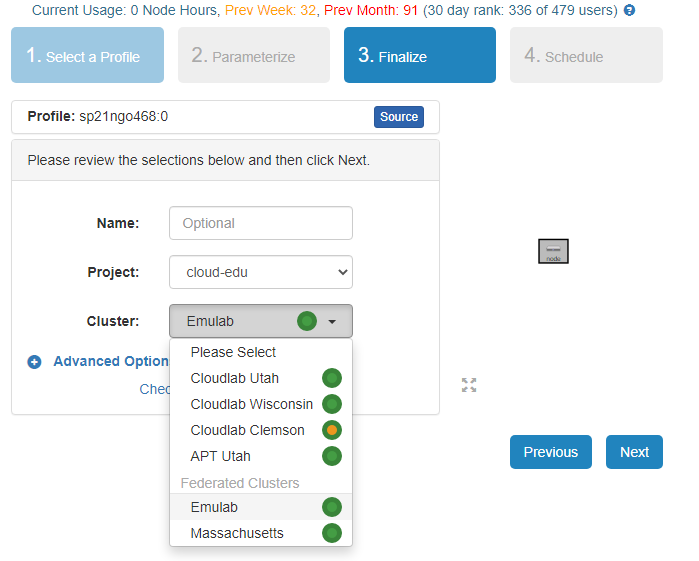The image size is (699, 561).
Task: Choose Cloudlab Wisconsin from cluster list
Action: 251,404
